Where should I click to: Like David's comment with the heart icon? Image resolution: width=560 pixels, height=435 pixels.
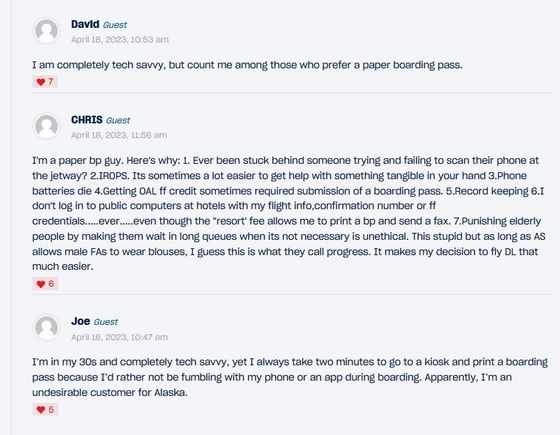[41, 82]
